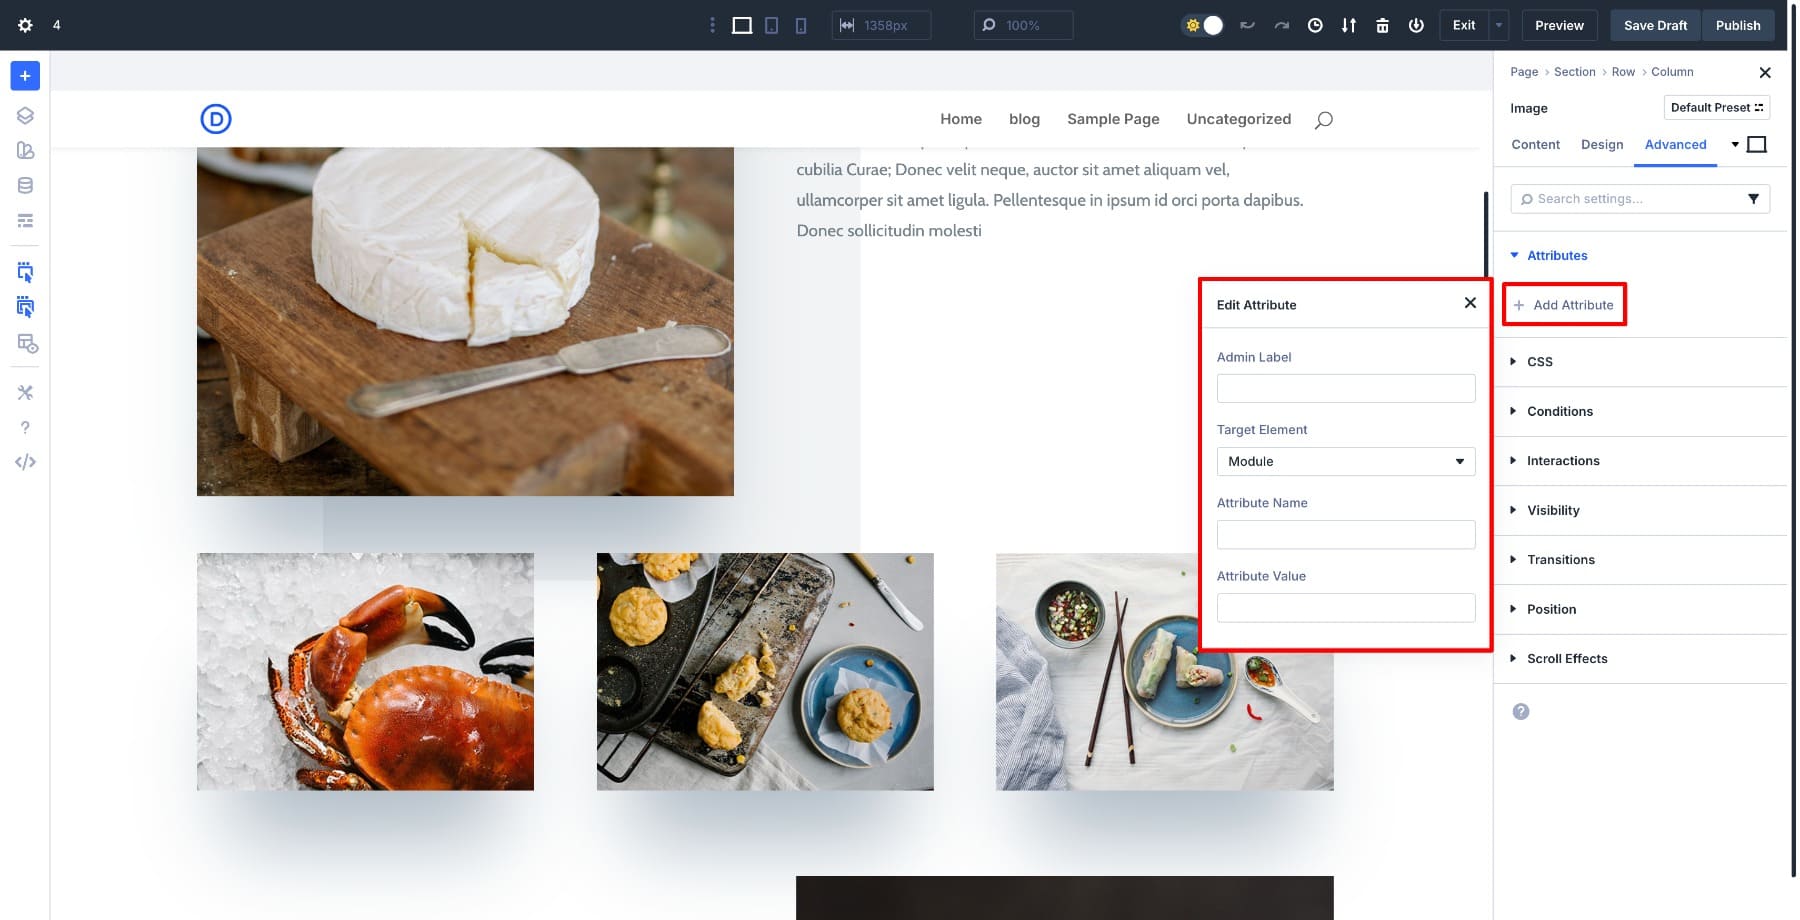This screenshot has height=920, width=1800.
Task: Open the code brackets icon in sidebar
Action: tap(25, 462)
